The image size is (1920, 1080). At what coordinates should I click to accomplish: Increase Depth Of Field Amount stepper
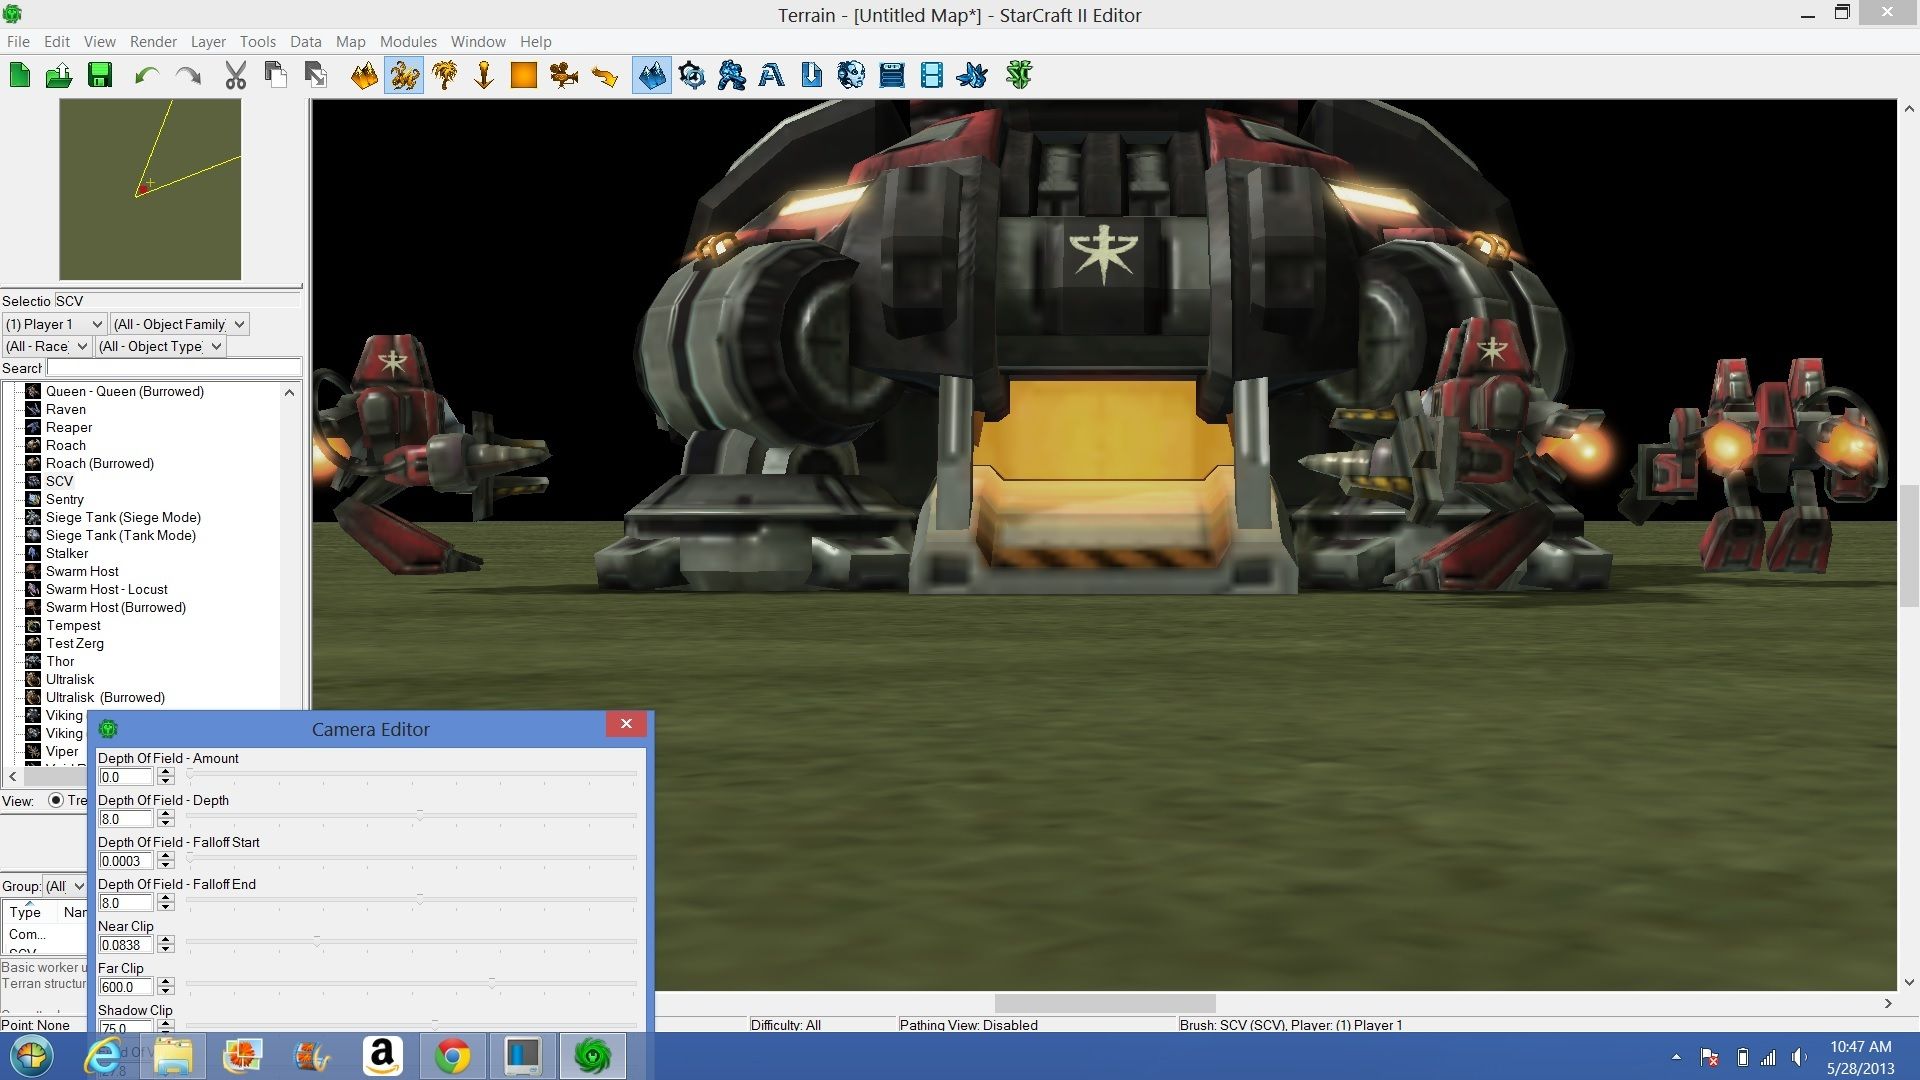click(x=166, y=772)
